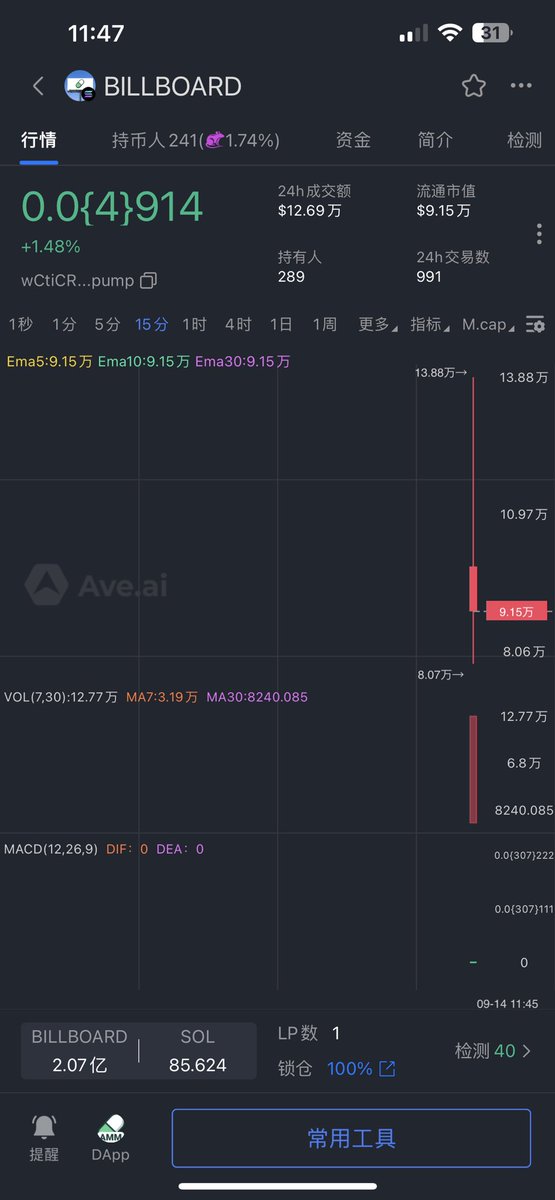Tap the vertical dots beside stats

(x=539, y=234)
